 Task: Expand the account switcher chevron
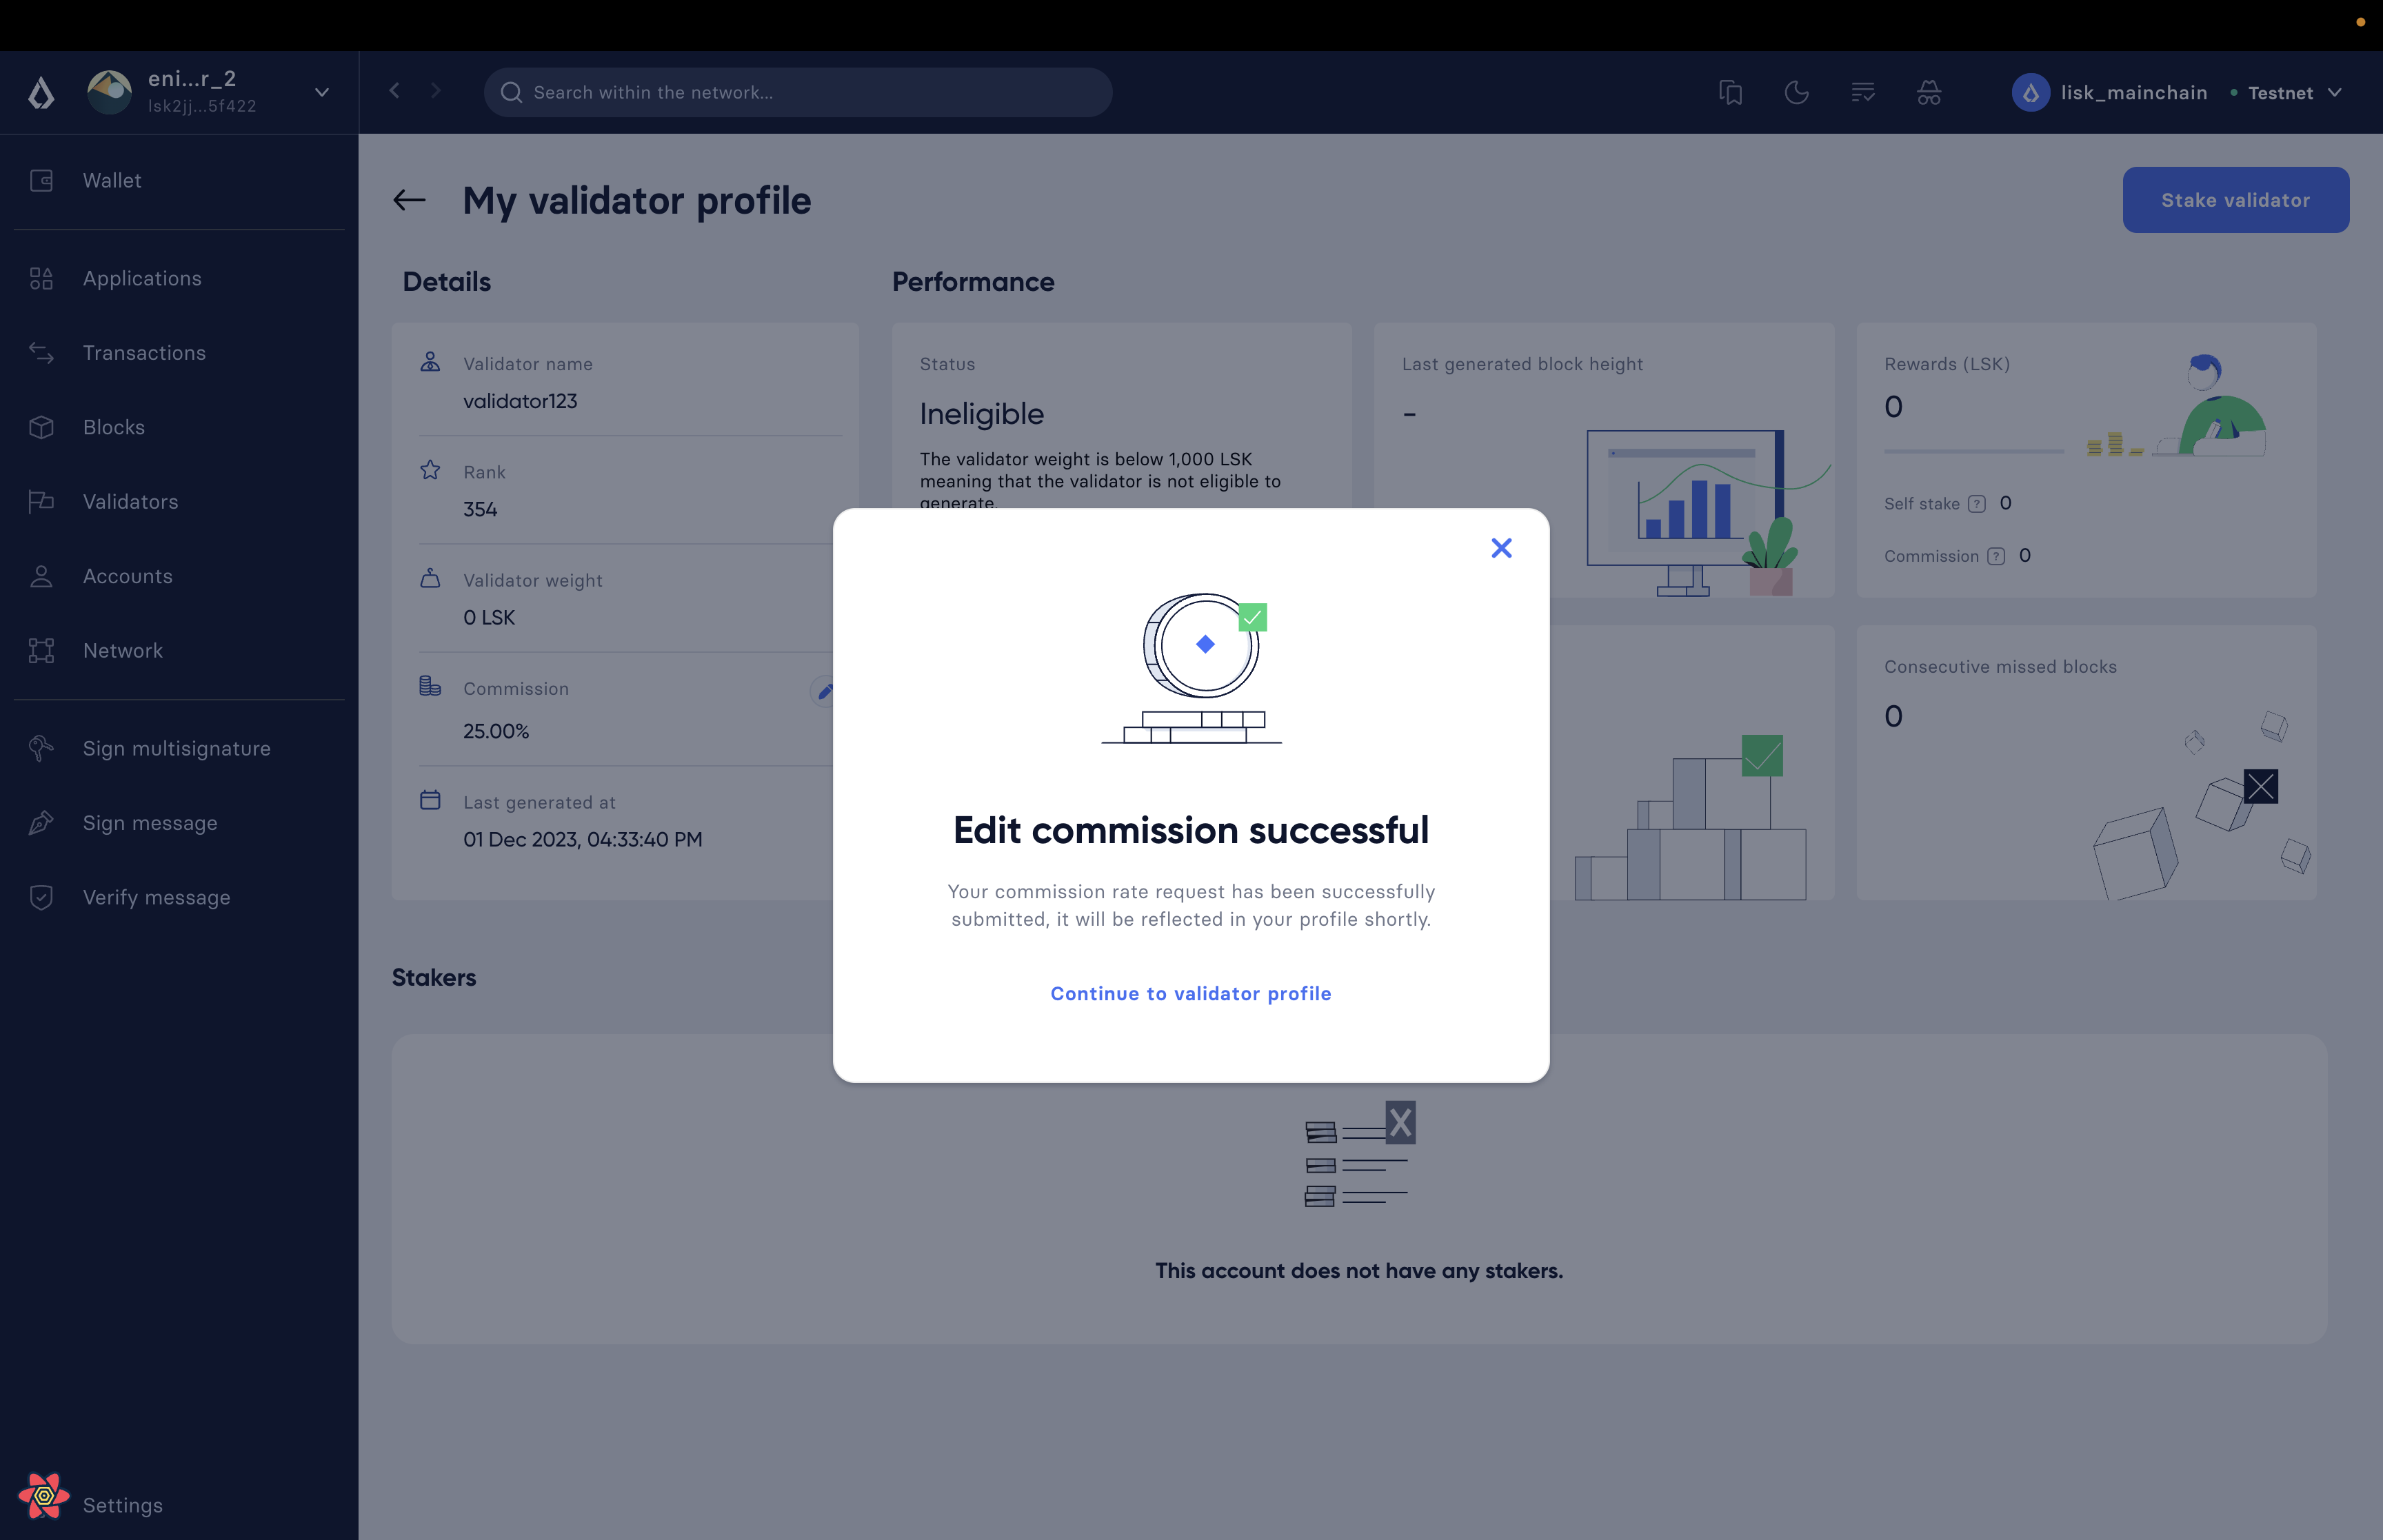[322, 92]
